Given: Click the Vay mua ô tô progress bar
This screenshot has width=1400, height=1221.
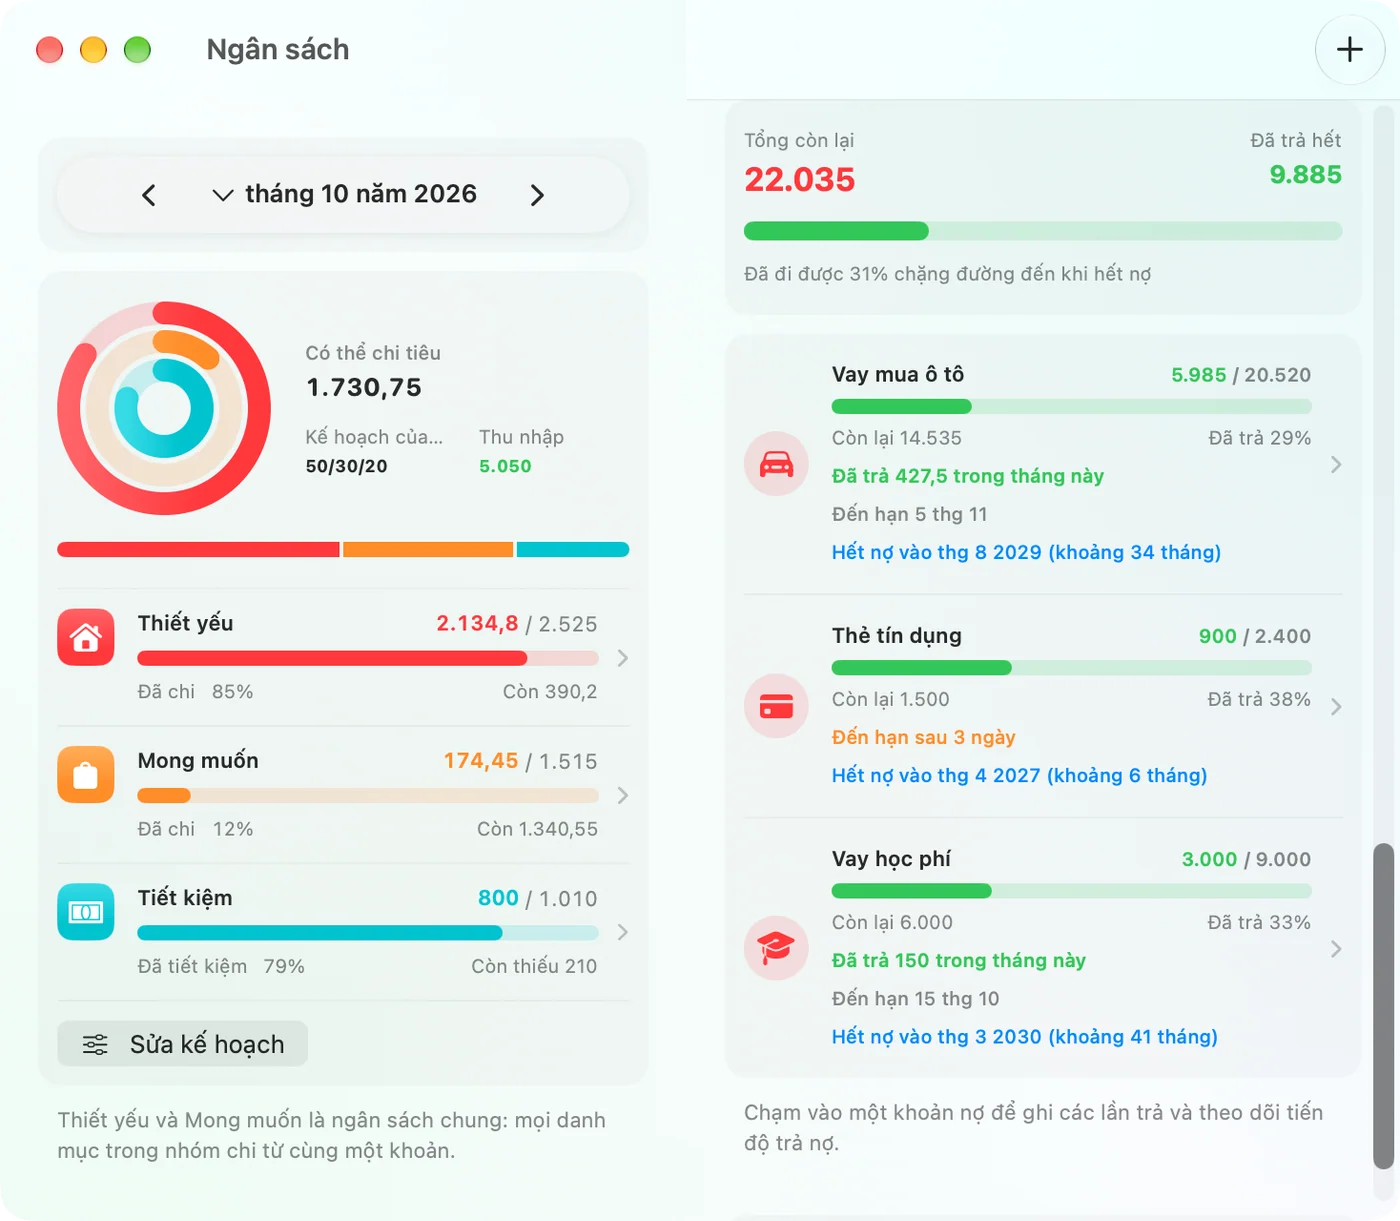Looking at the screenshot, I should (1071, 406).
